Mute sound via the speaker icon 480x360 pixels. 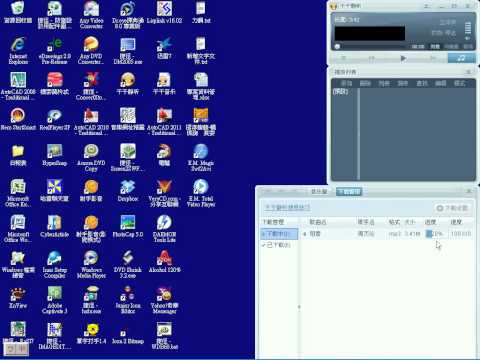(468, 38)
